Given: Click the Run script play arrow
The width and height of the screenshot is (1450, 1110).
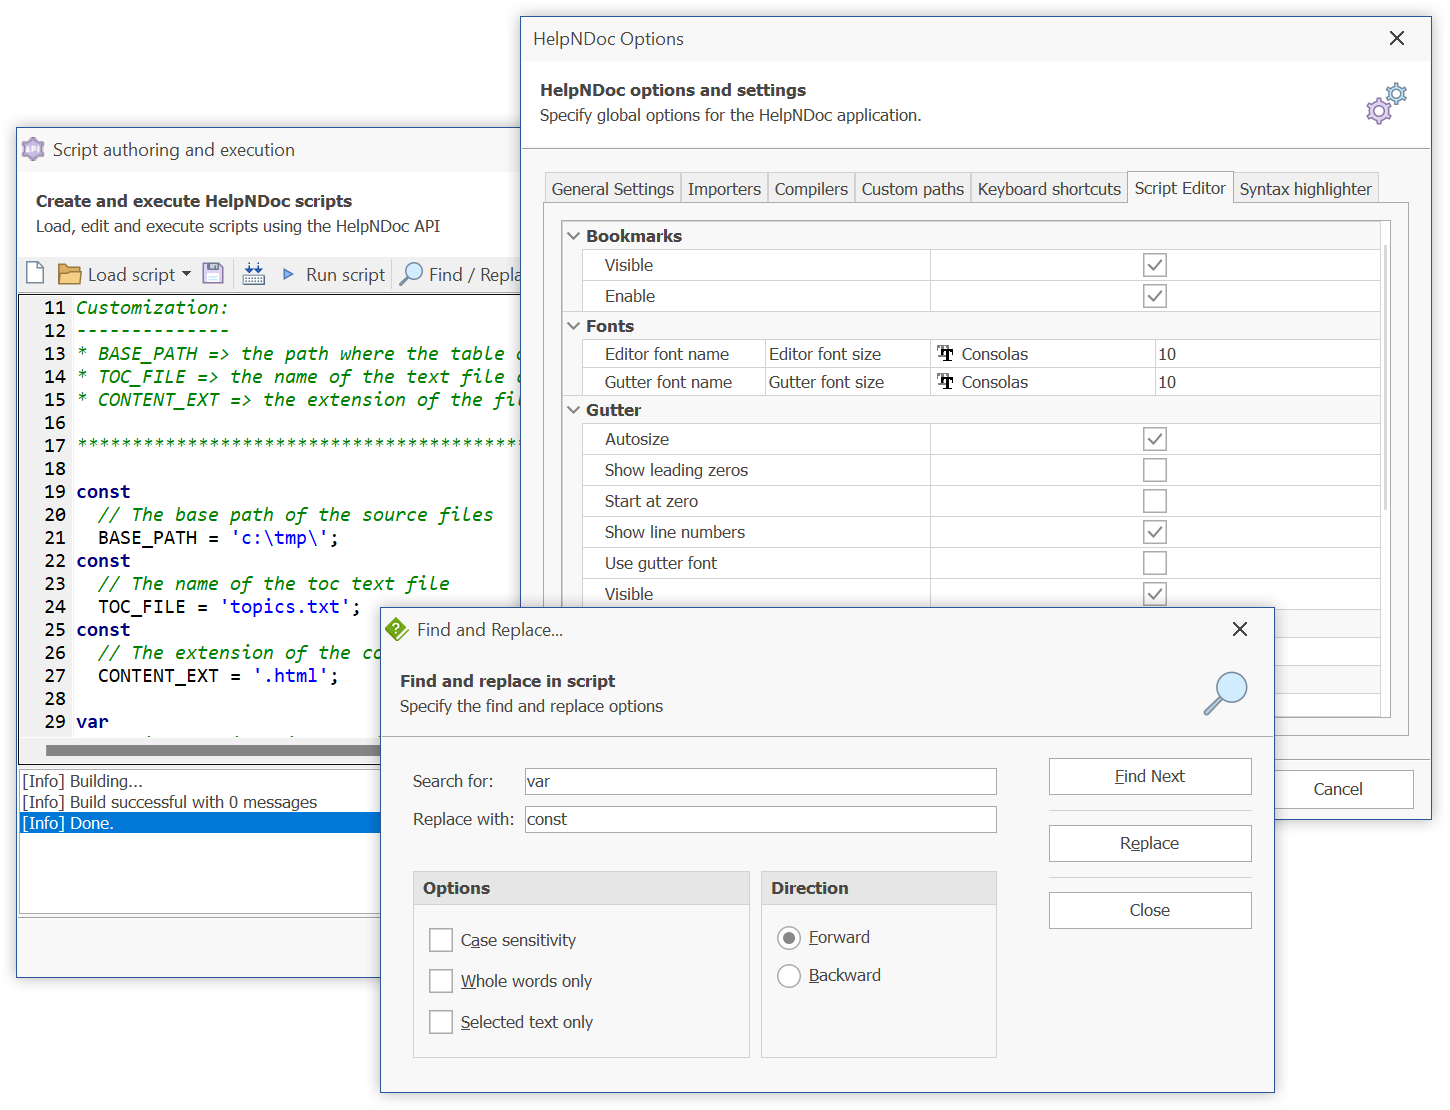Looking at the screenshot, I should (x=288, y=274).
